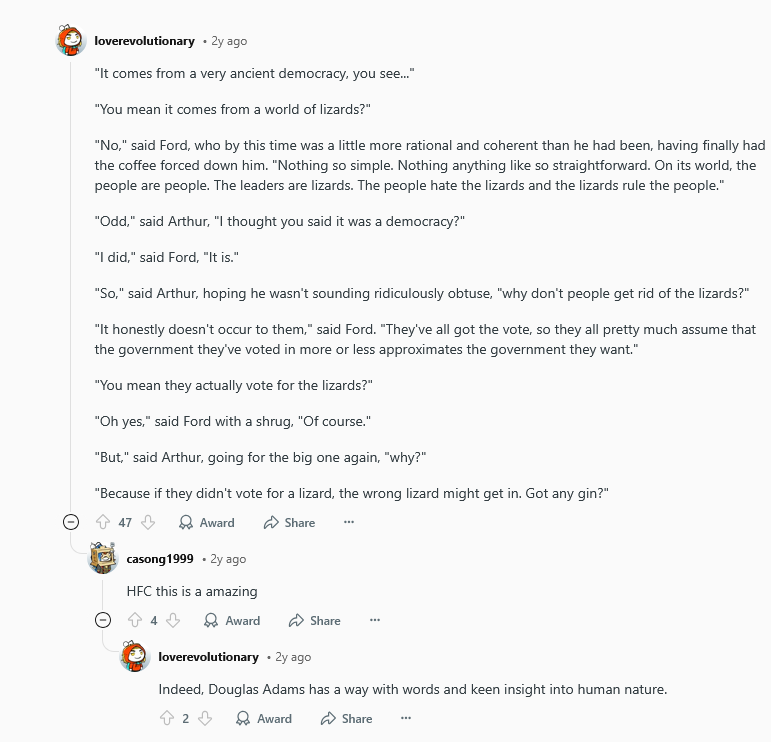
Task: Downvote the Douglas Adams reply
Action: tap(205, 718)
